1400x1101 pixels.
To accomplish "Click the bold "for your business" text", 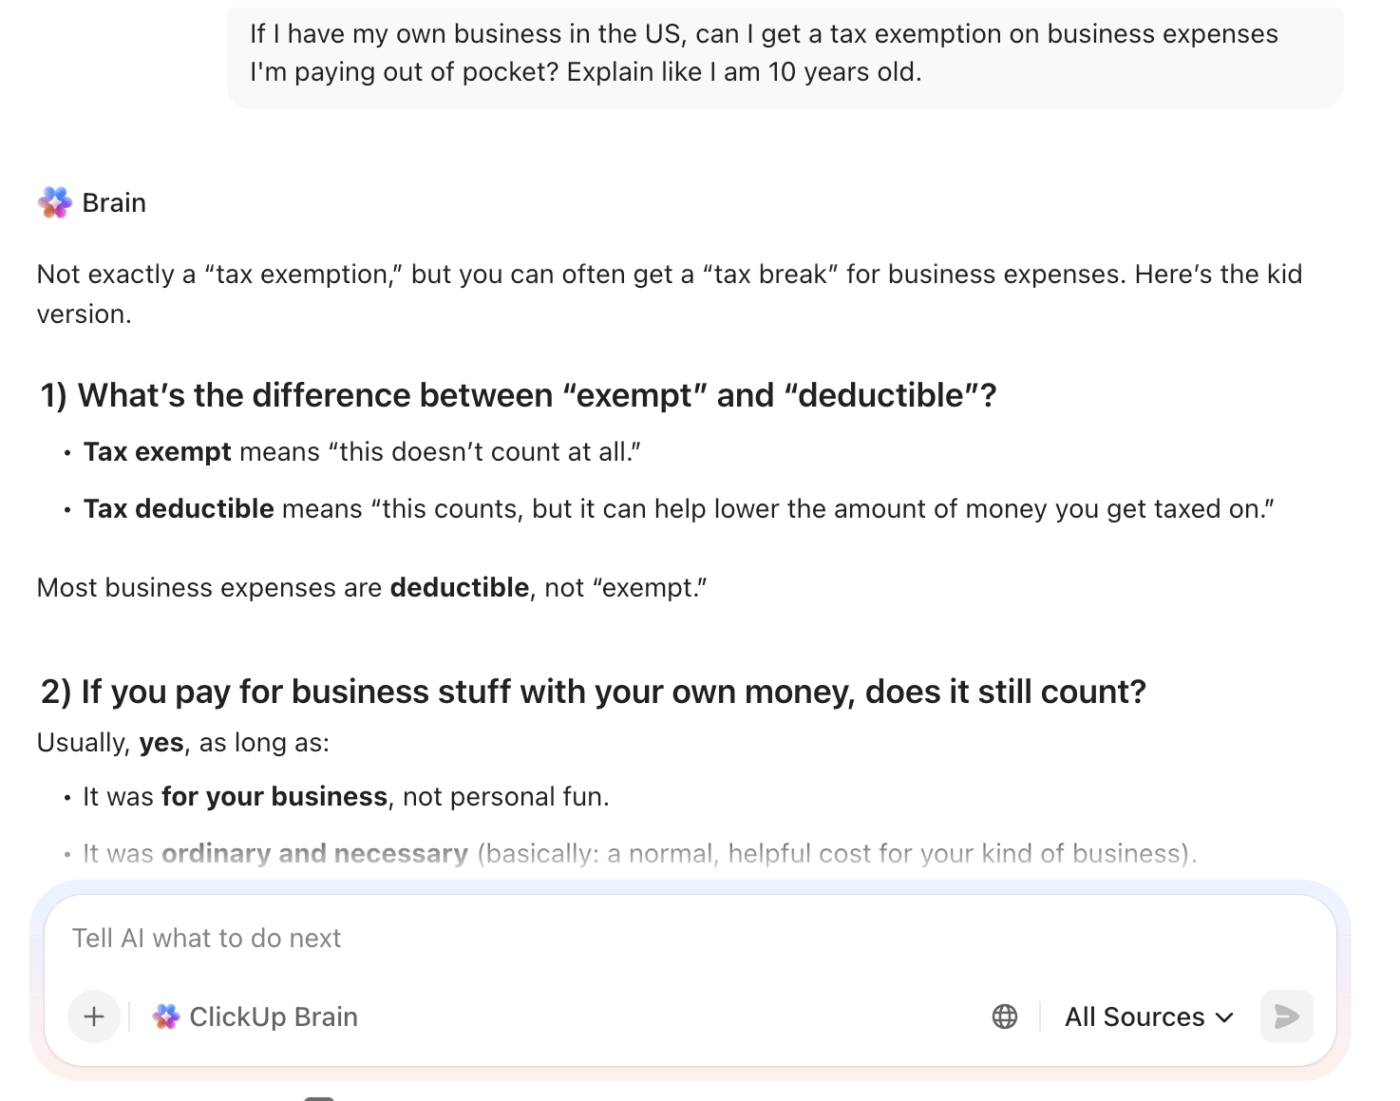I will pyautogui.click(x=274, y=797).
